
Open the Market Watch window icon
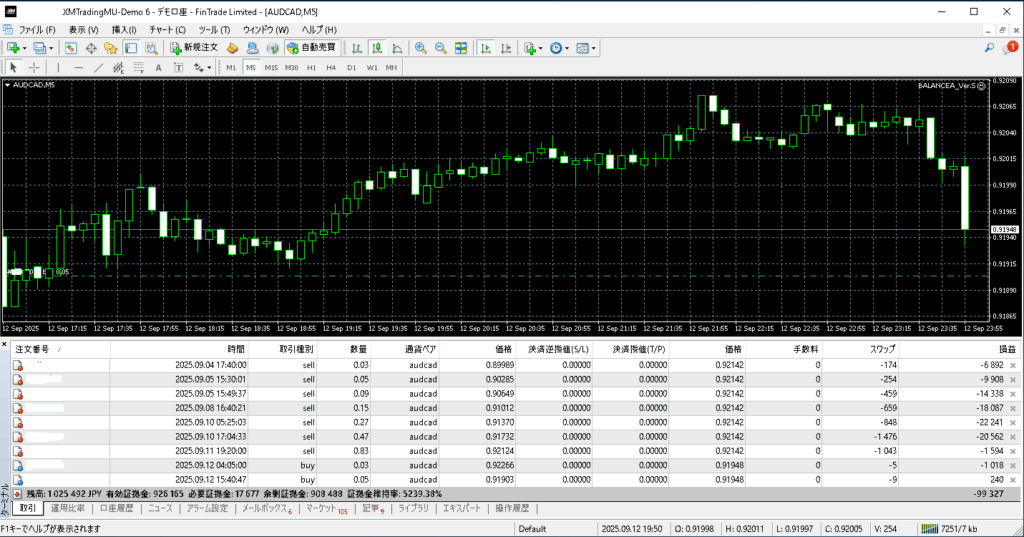[71, 47]
